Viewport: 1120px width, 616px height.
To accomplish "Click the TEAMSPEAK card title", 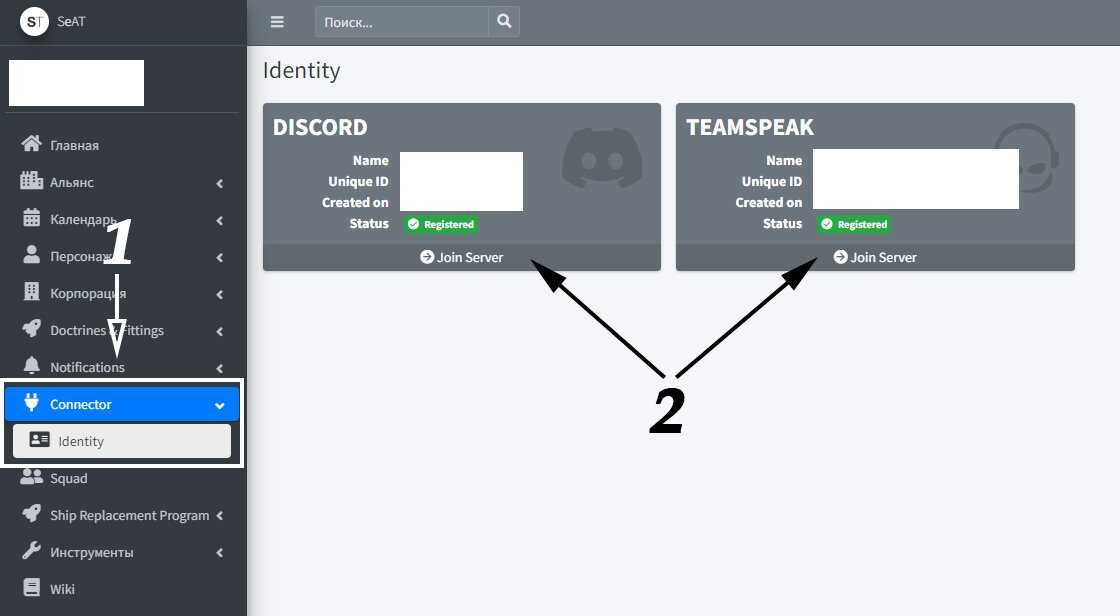I will (x=750, y=127).
